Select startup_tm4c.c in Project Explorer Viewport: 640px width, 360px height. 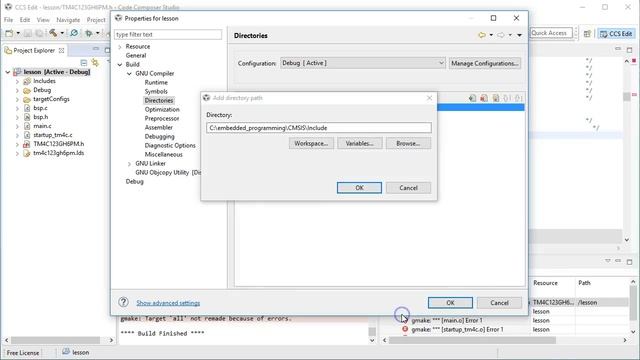(x=53, y=135)
